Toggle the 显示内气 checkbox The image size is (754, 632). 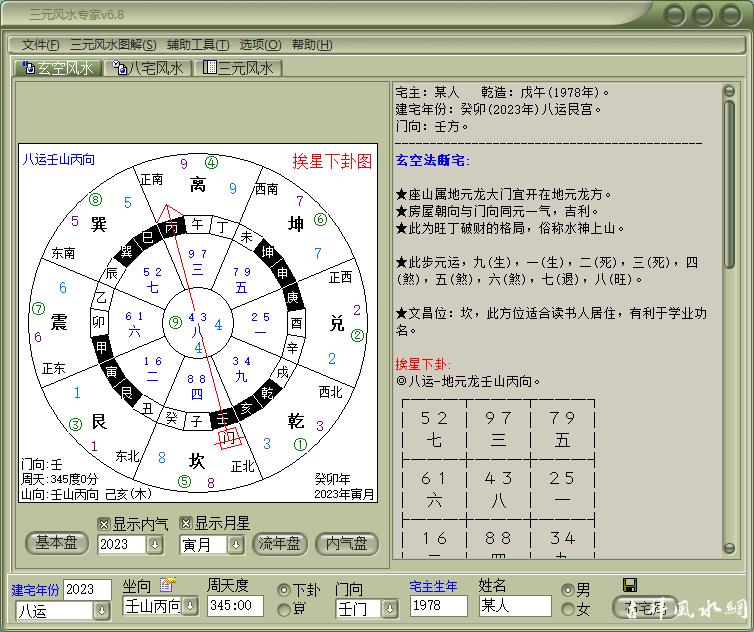point(104,523)
